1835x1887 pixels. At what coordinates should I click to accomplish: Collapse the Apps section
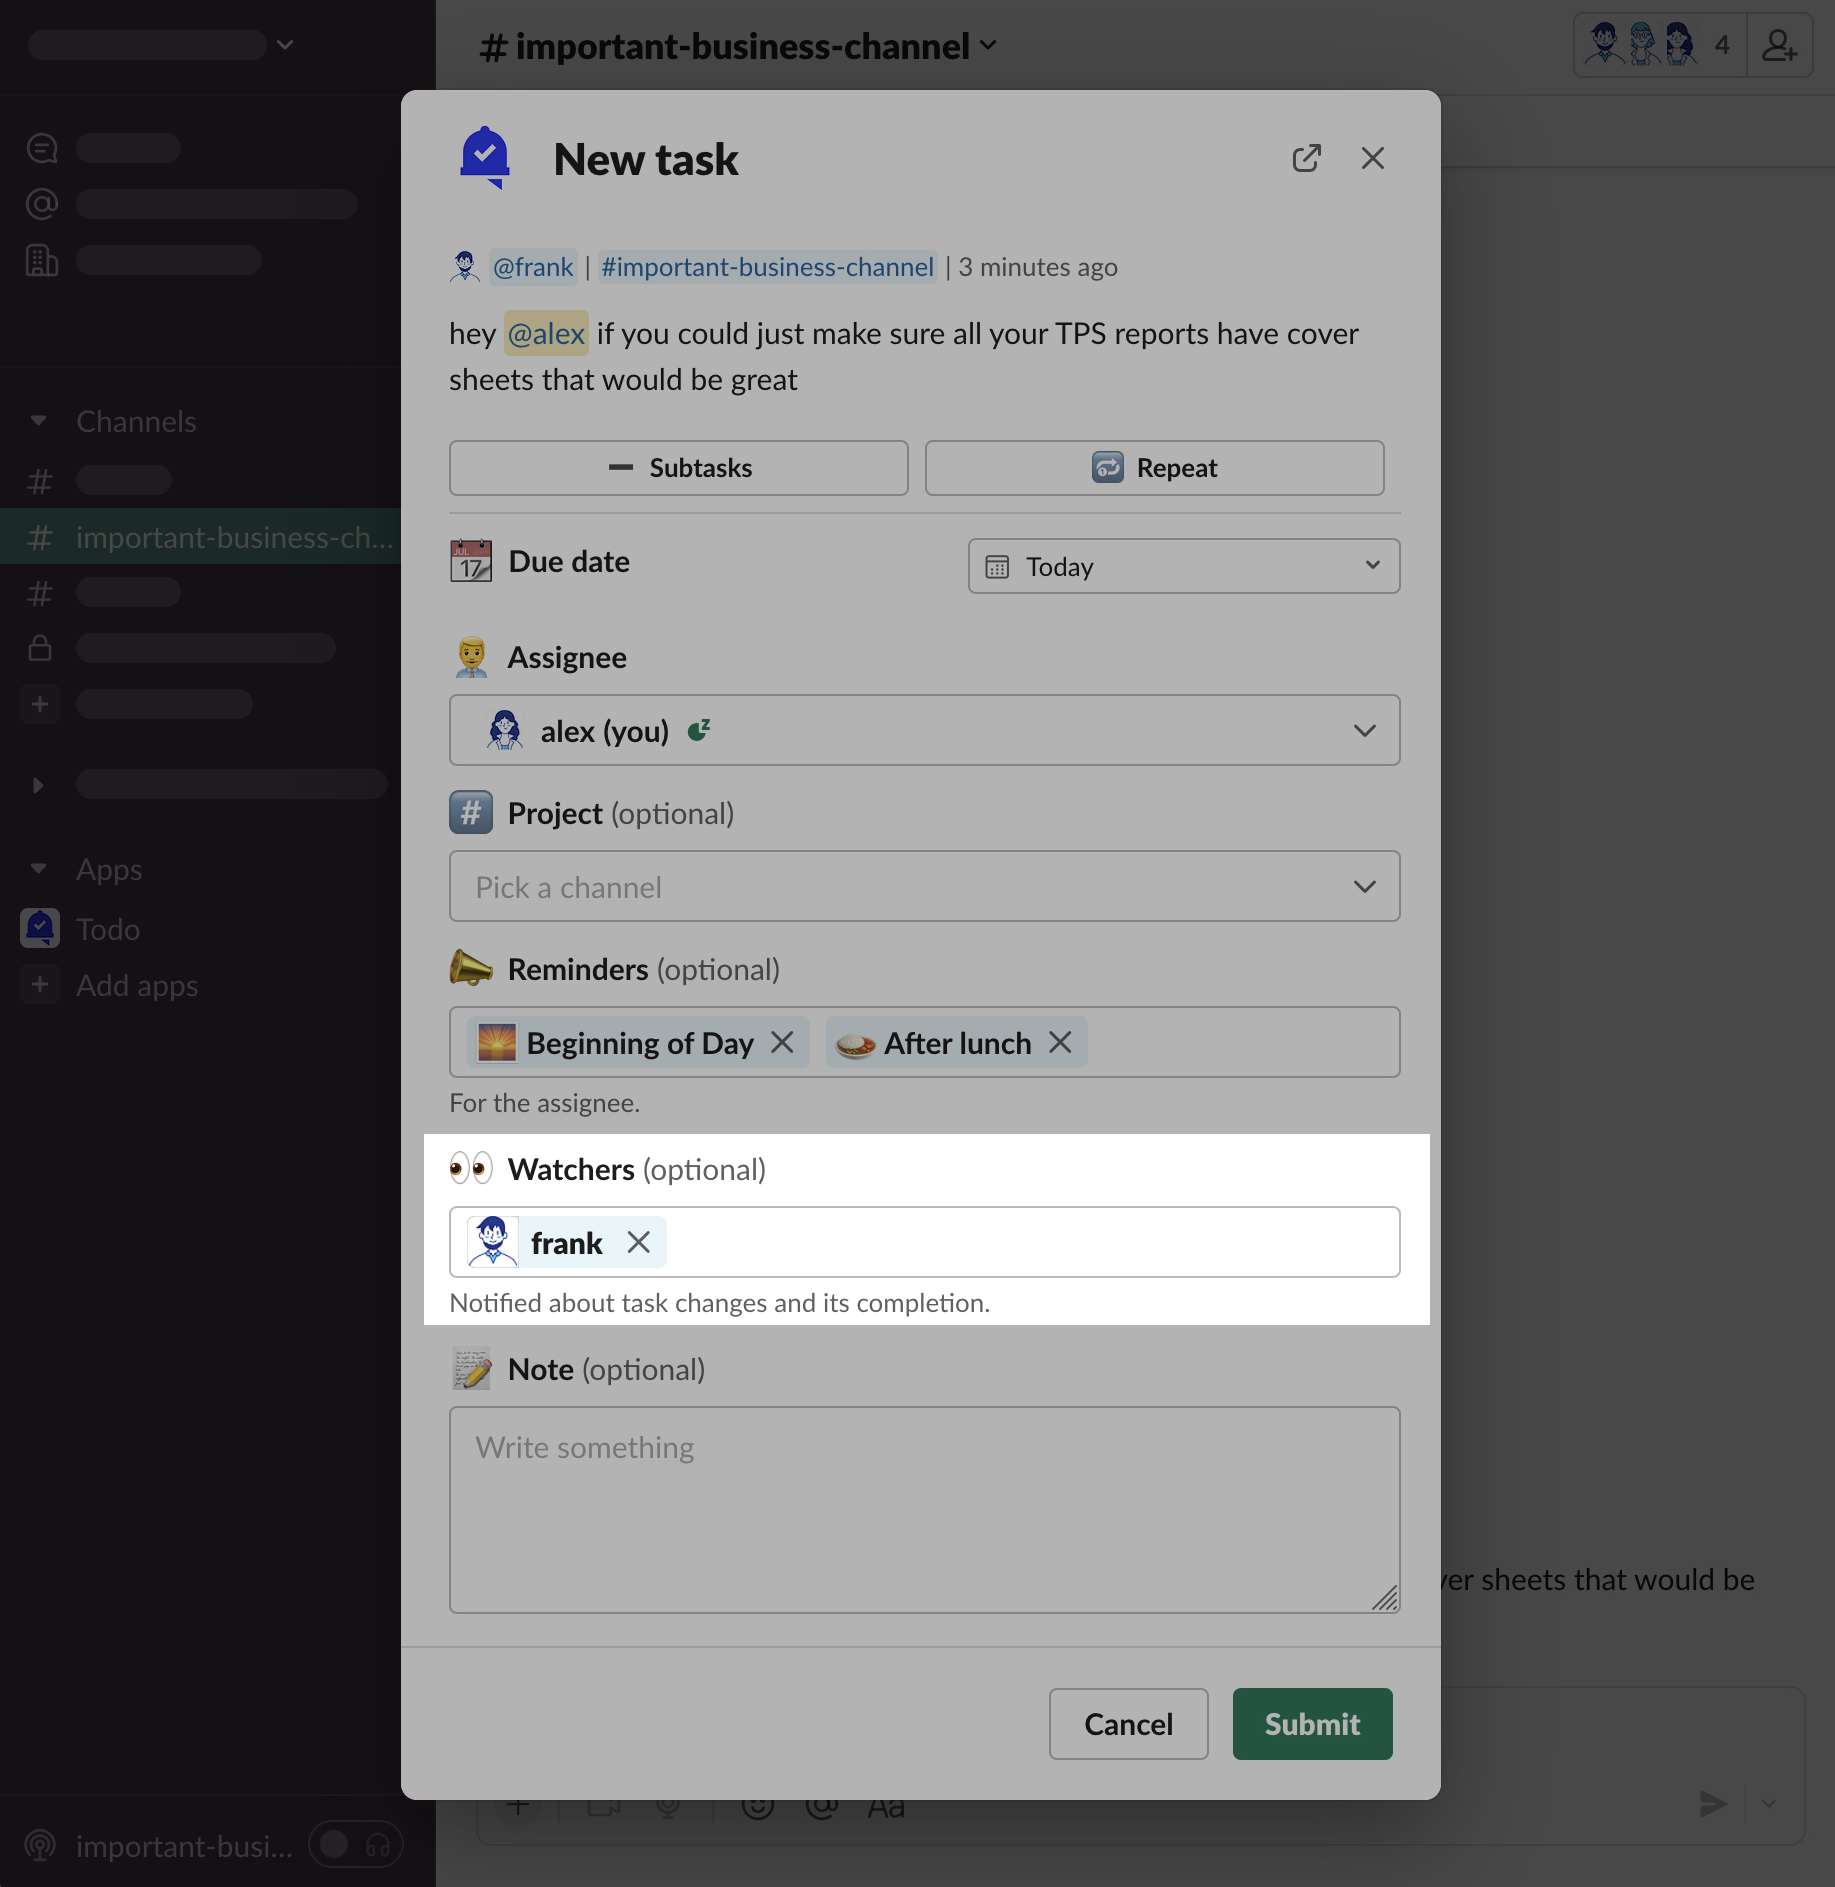(38, 869)
